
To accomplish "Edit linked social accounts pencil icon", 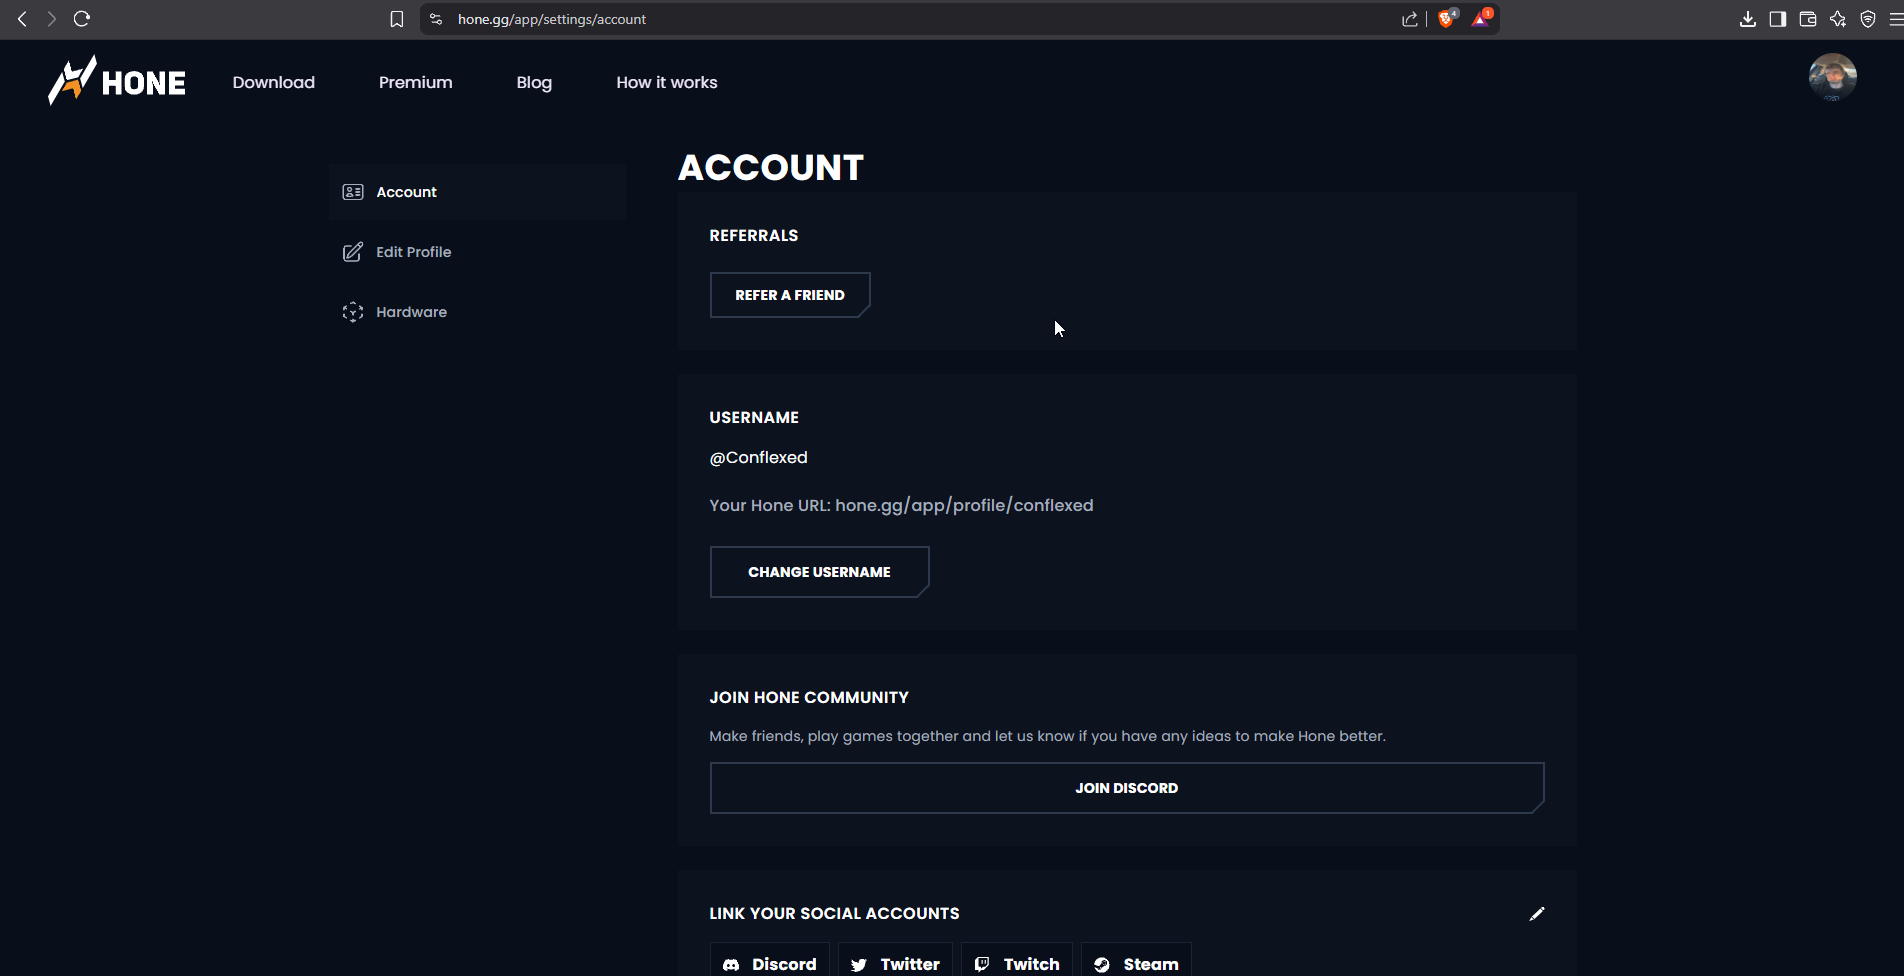I will [x=1537, y=913].
